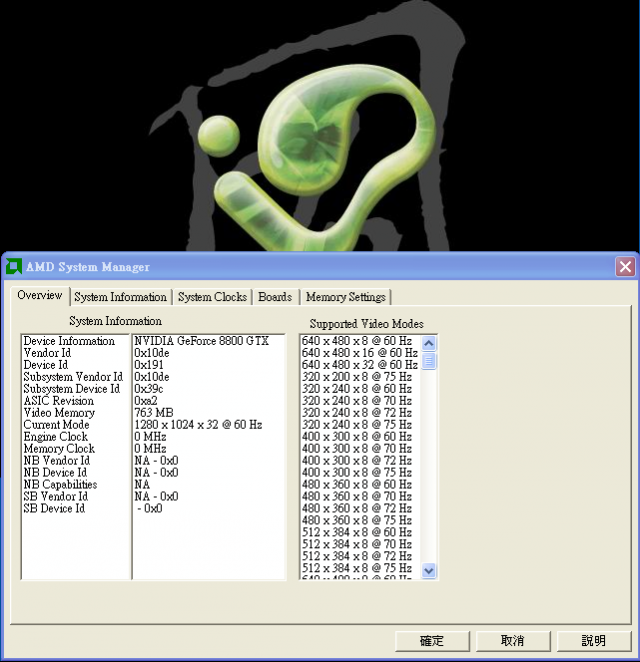Open the System Information tab
640x662 pixels.
121,297
